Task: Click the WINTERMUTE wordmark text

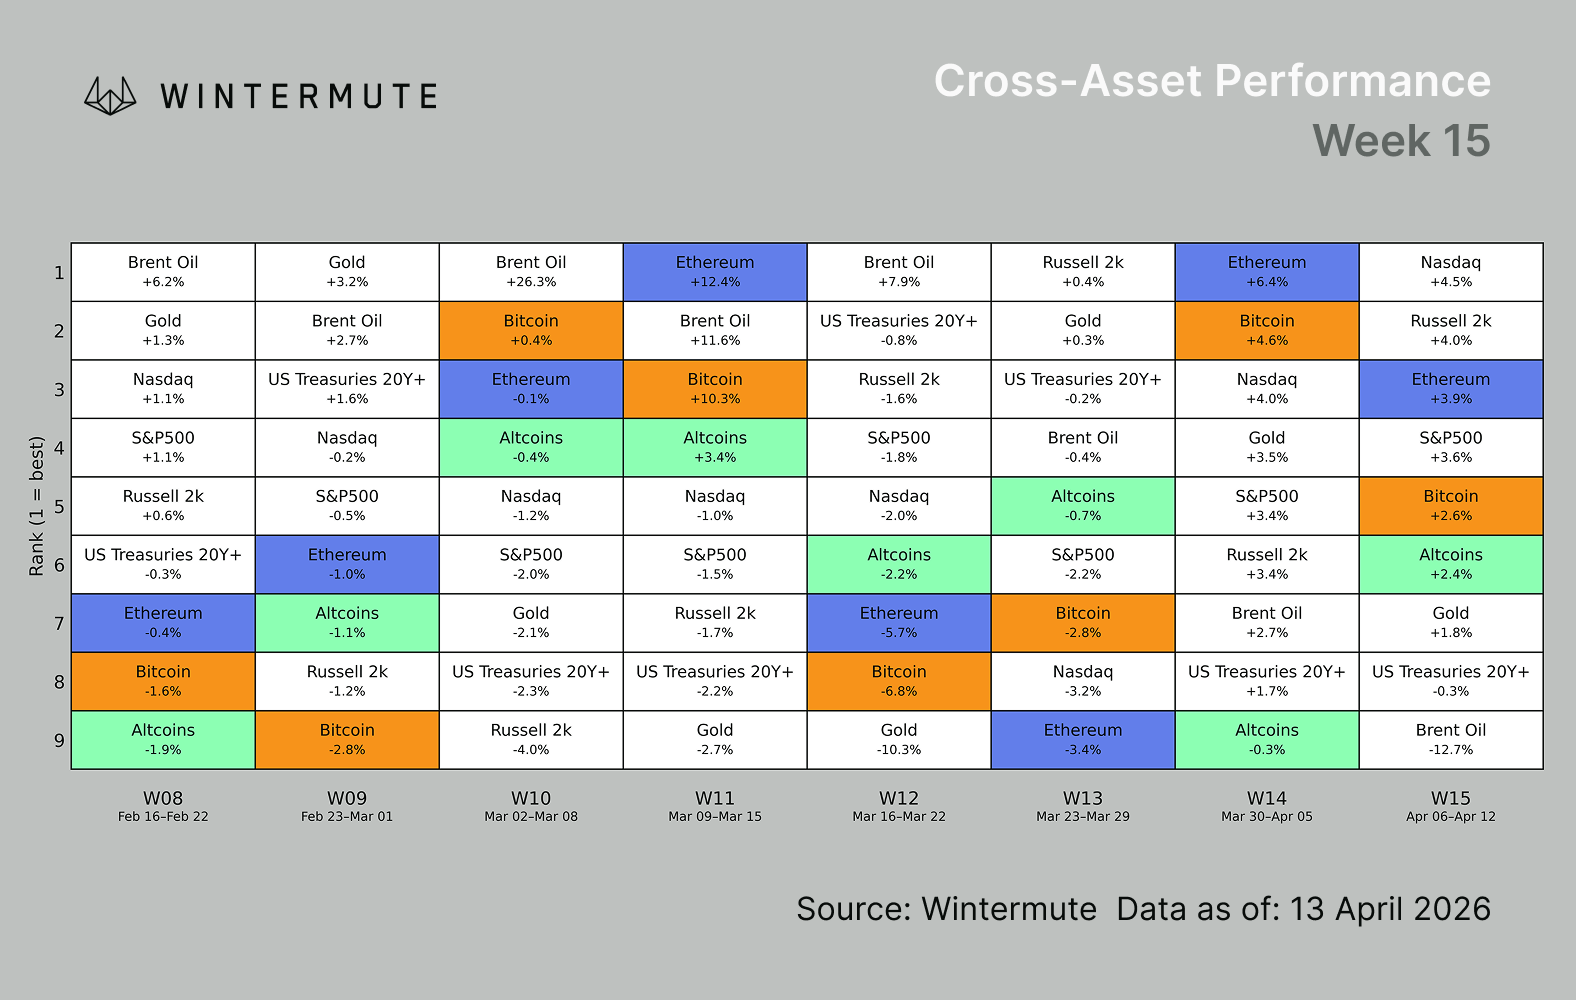Action: pyautogui.click(x=299, y=97)
